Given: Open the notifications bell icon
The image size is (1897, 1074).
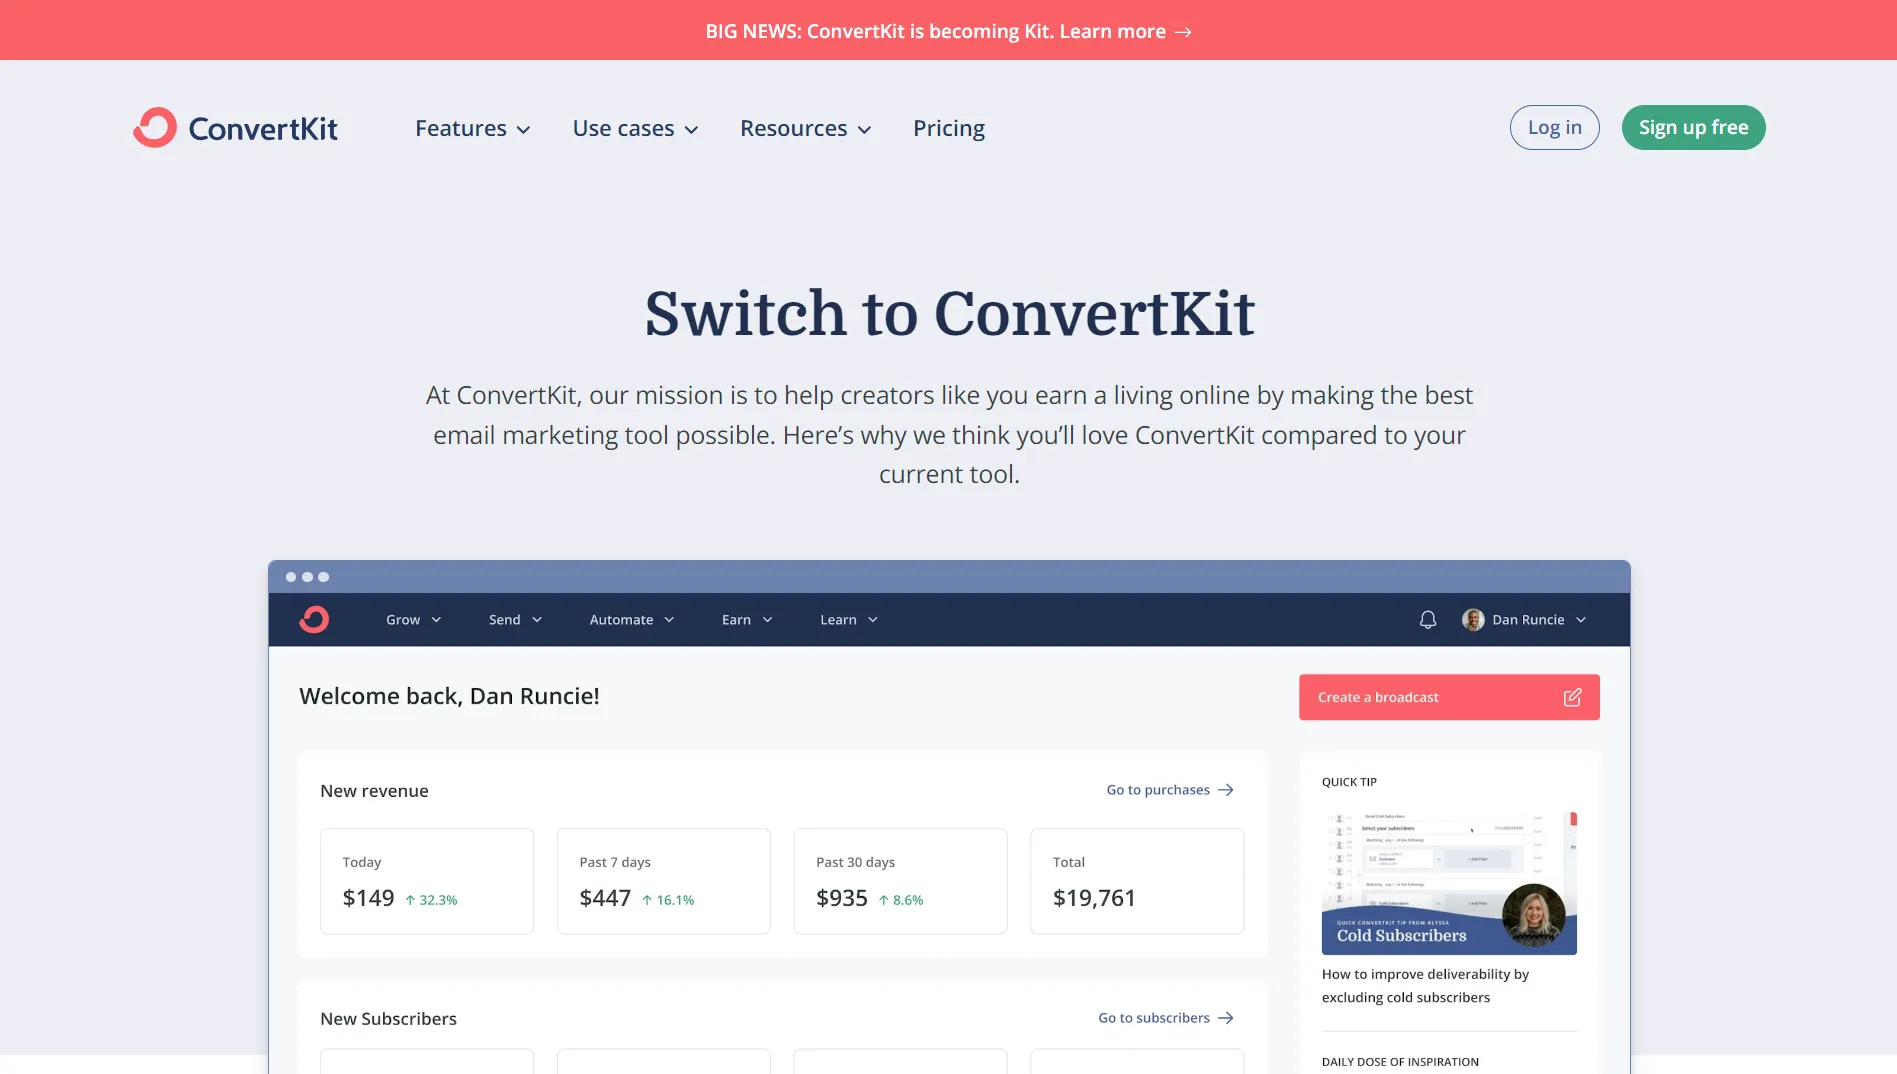Looking at the screenshot, I should 1428,620.
